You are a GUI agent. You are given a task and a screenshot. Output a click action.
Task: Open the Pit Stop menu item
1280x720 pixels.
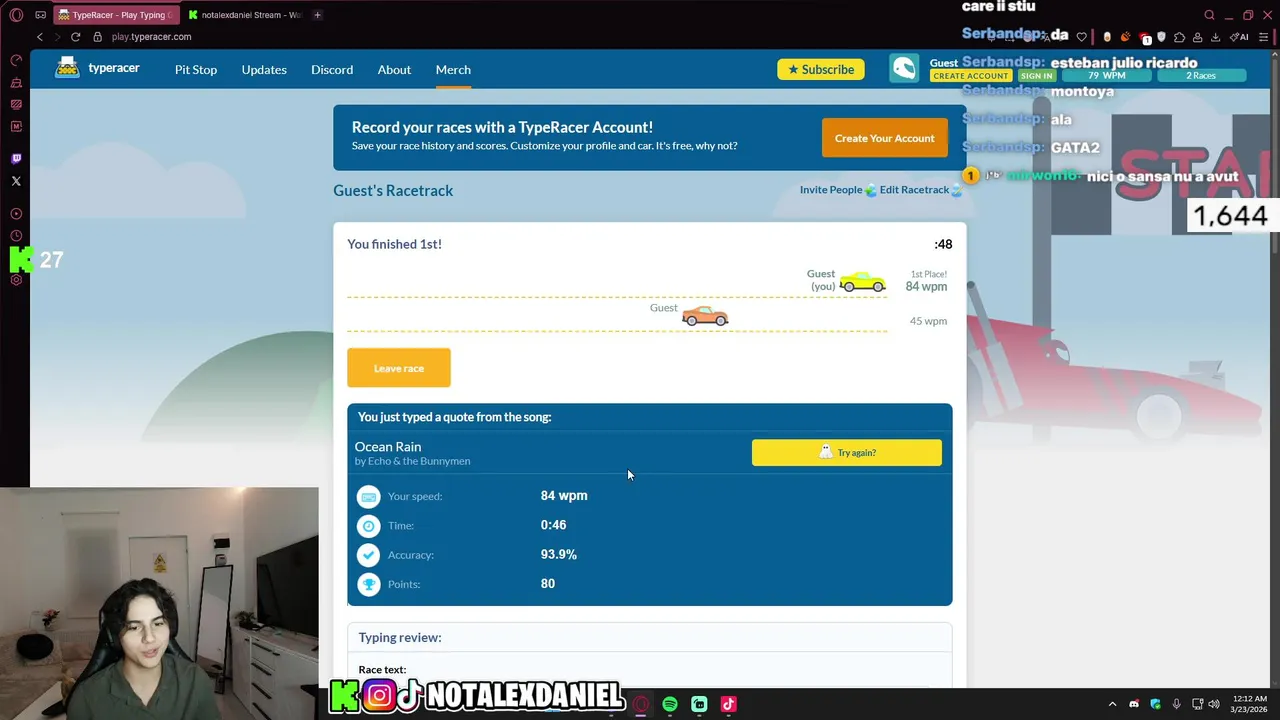(196, 69)
